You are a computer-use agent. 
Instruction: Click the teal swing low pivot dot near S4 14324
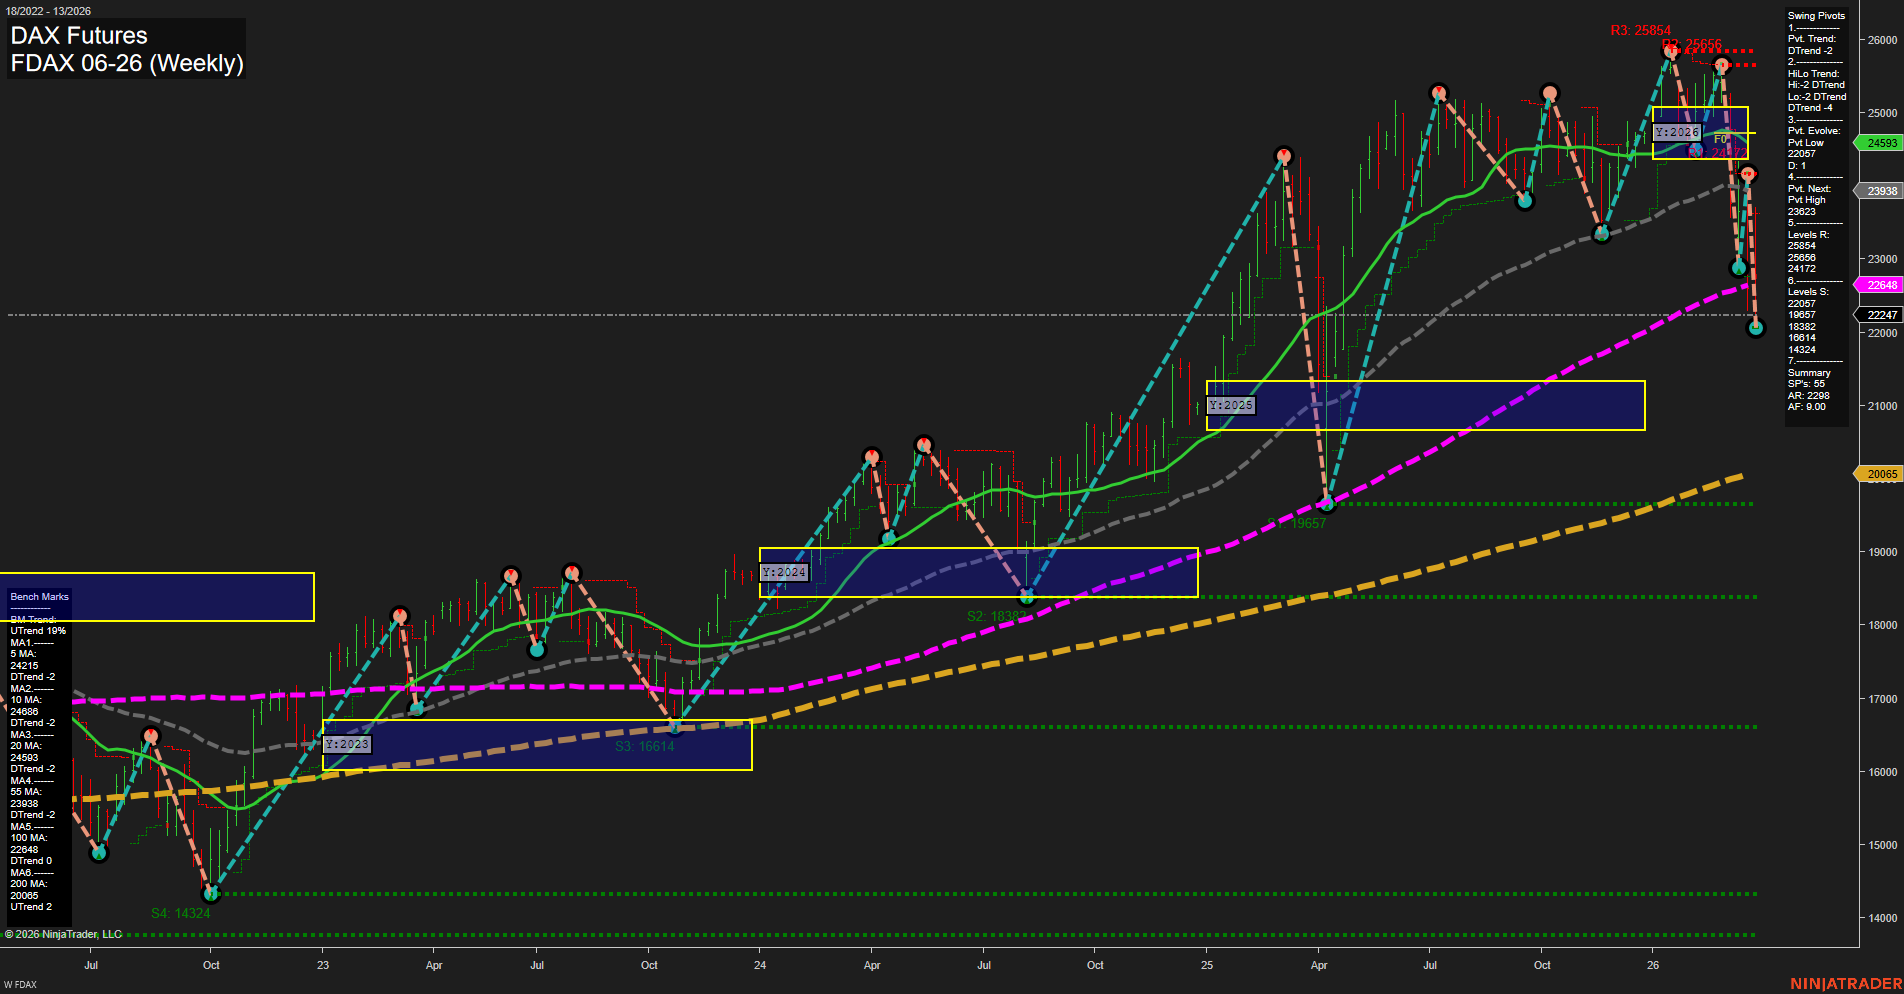[211, 894]
